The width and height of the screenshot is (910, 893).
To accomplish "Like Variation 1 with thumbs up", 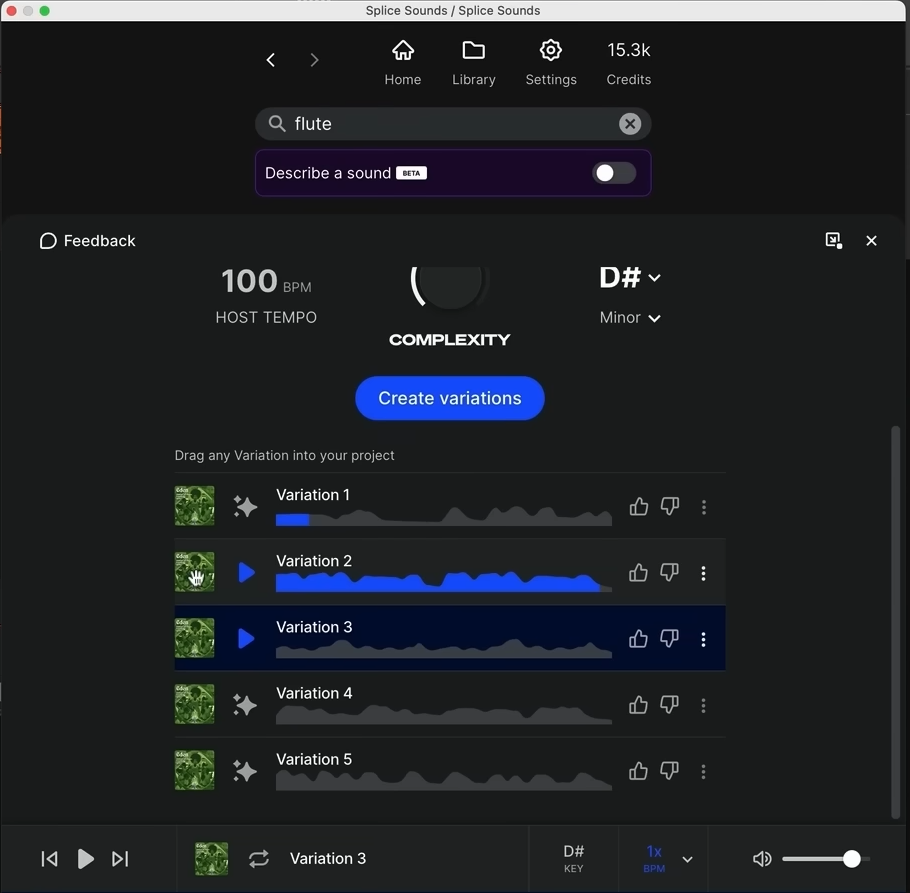I will 638,507.
